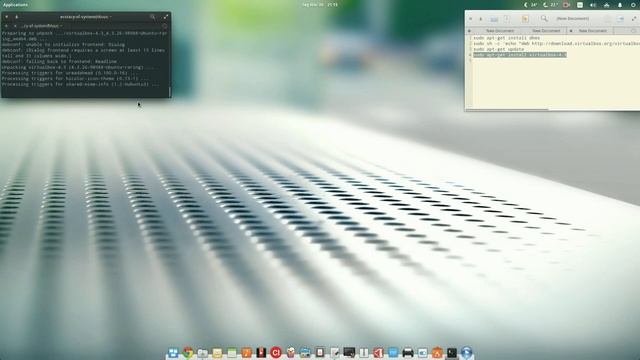Select the first 'New Document' tab in editor
640x360 pixels.
(500, 31)
